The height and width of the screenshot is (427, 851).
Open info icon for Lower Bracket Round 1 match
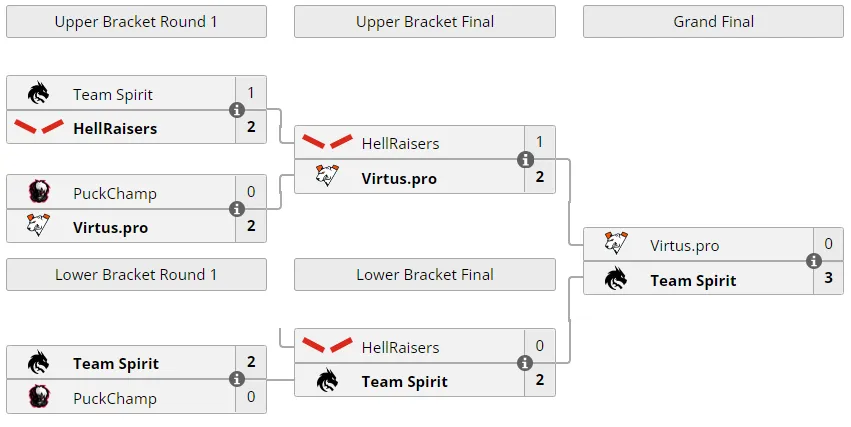(237, 379)
